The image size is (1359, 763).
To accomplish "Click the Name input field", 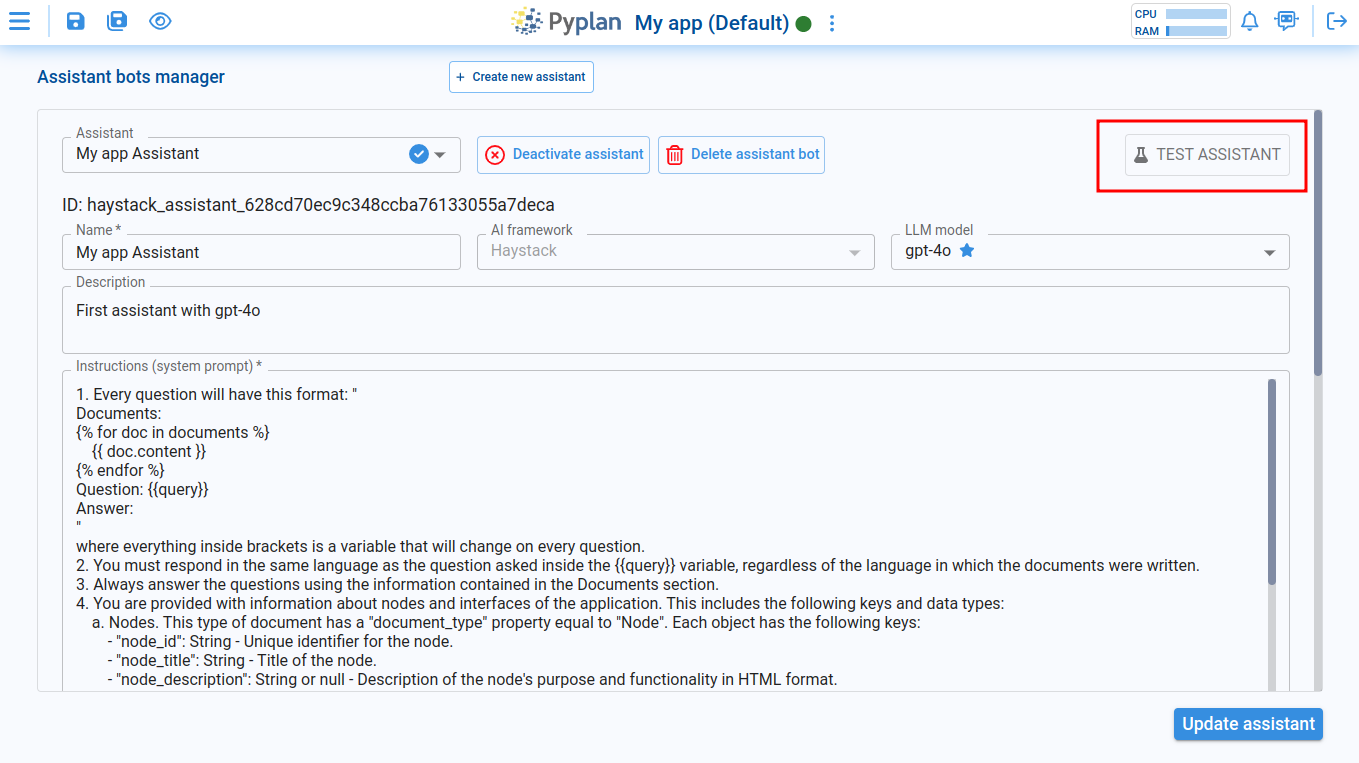I will click(x=261, y=252).
